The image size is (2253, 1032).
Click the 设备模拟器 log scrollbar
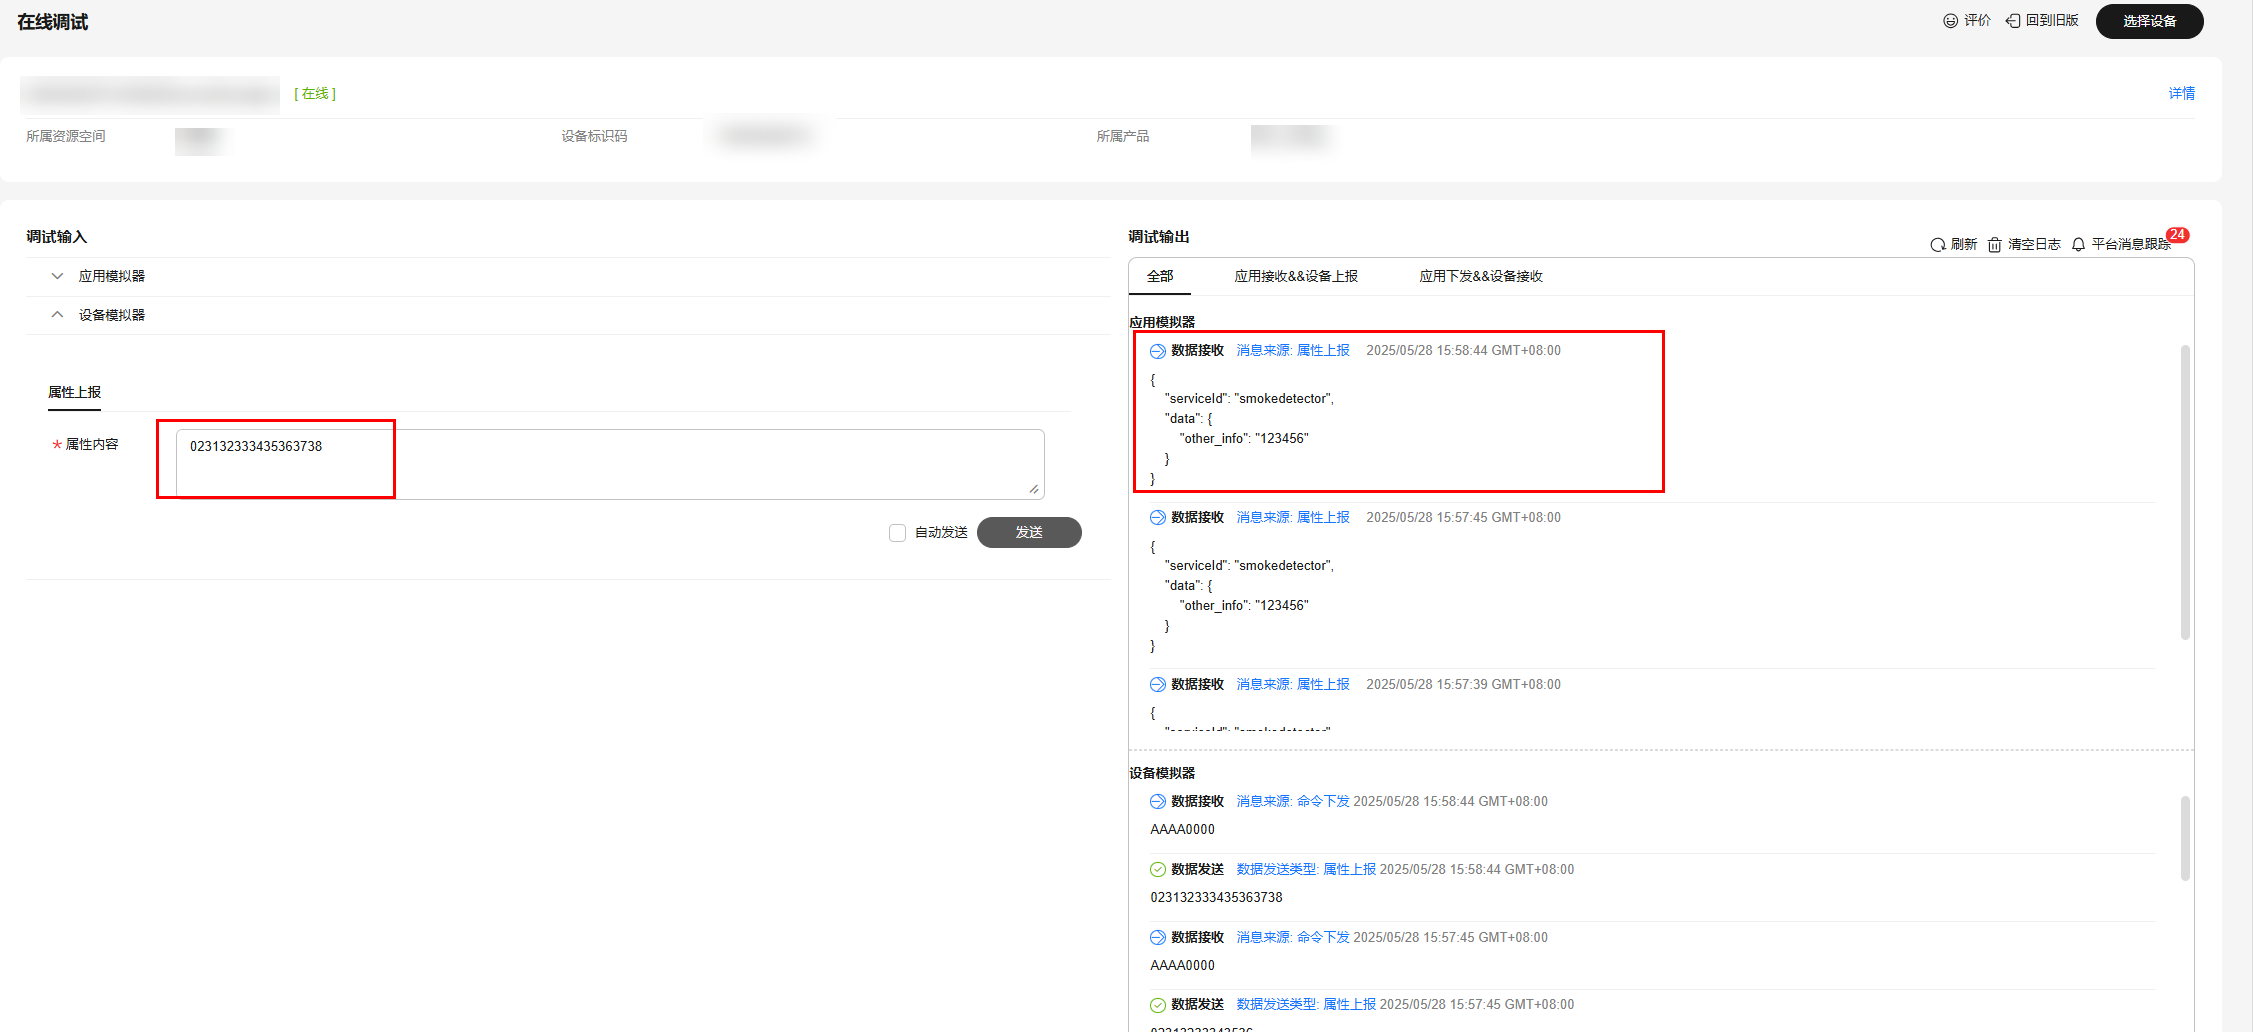pyautogui.click(x=2185, y=838)
